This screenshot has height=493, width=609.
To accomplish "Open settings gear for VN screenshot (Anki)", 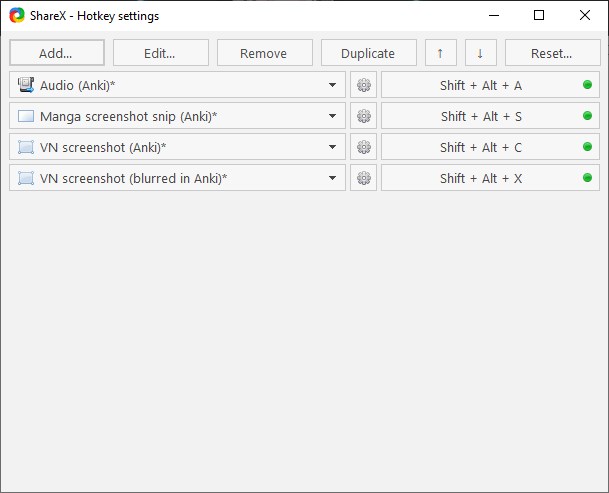I will click(363, 147).
